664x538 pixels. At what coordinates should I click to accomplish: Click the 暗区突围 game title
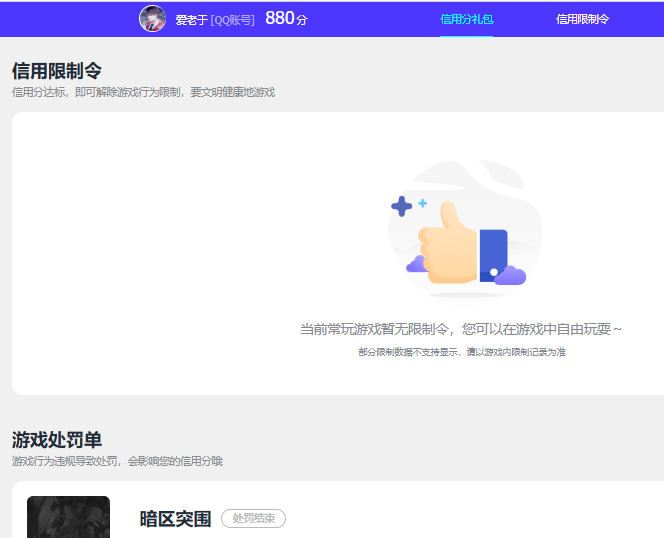pos(175,519)
